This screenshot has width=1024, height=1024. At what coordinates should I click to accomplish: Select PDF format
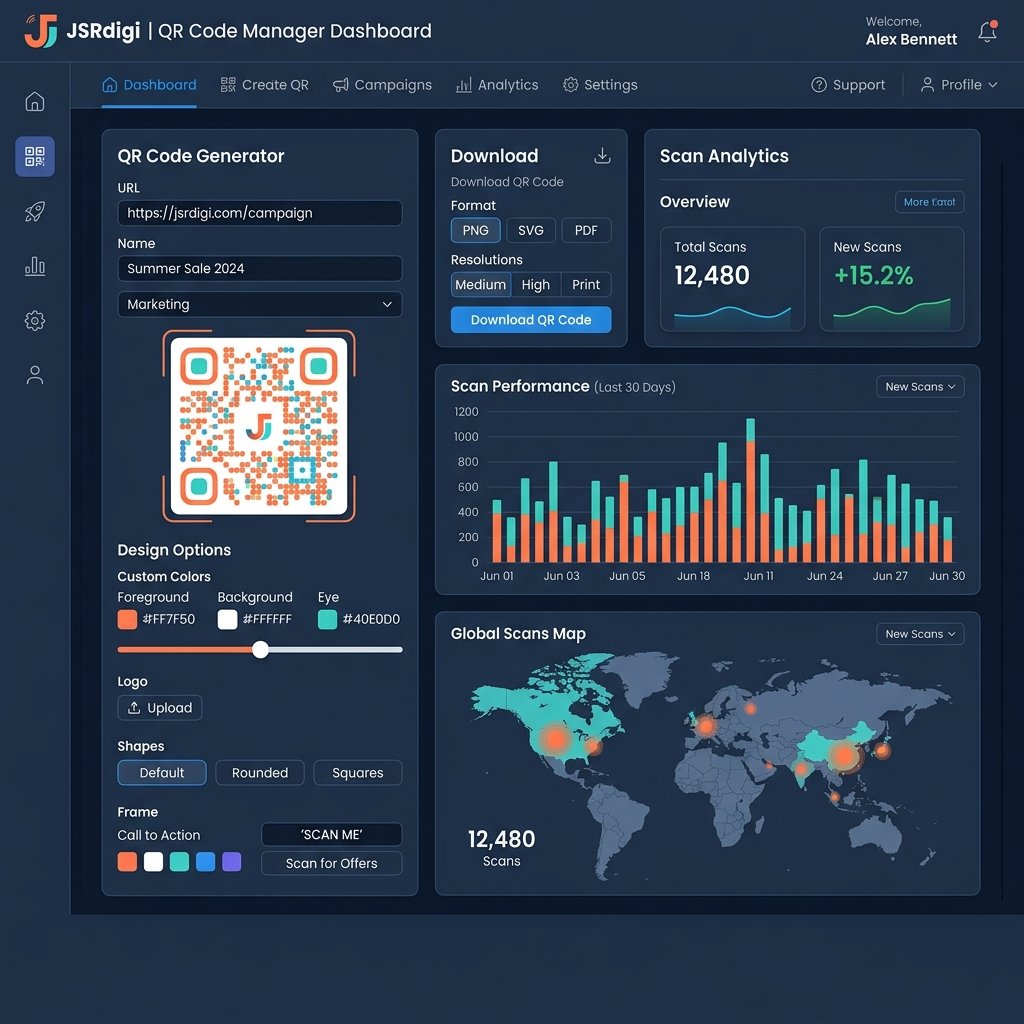pos(586,231)
